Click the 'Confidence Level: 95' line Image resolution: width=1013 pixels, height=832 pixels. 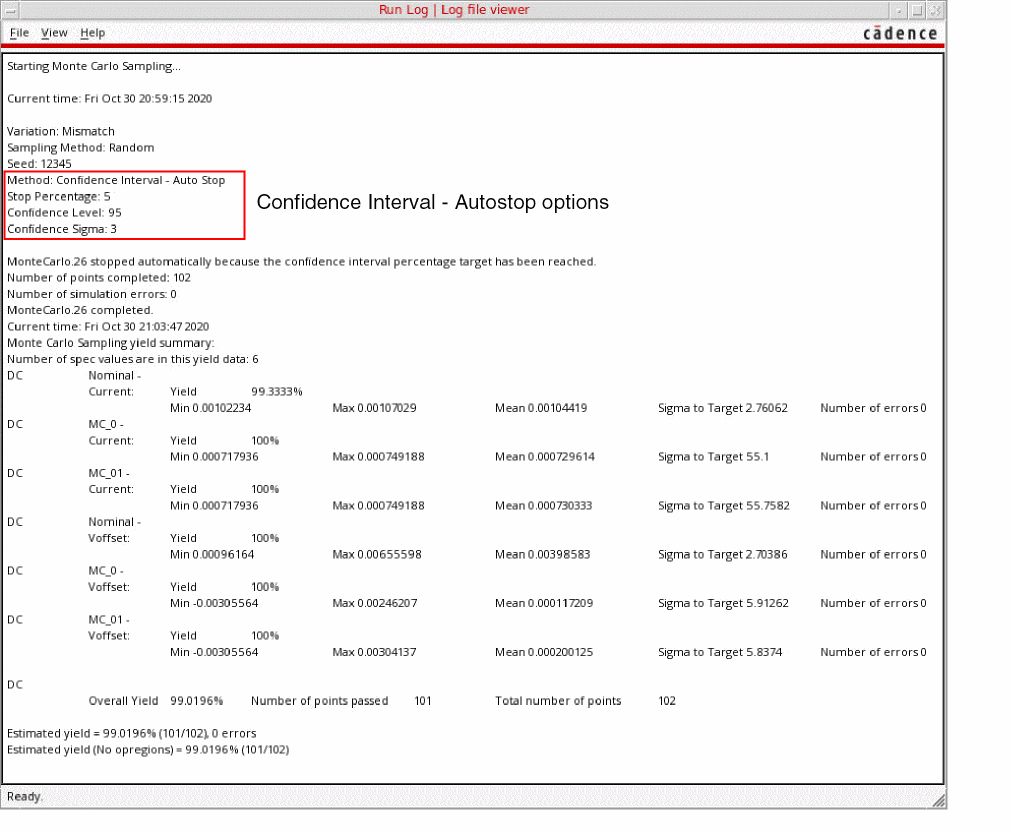click(64, 213)
